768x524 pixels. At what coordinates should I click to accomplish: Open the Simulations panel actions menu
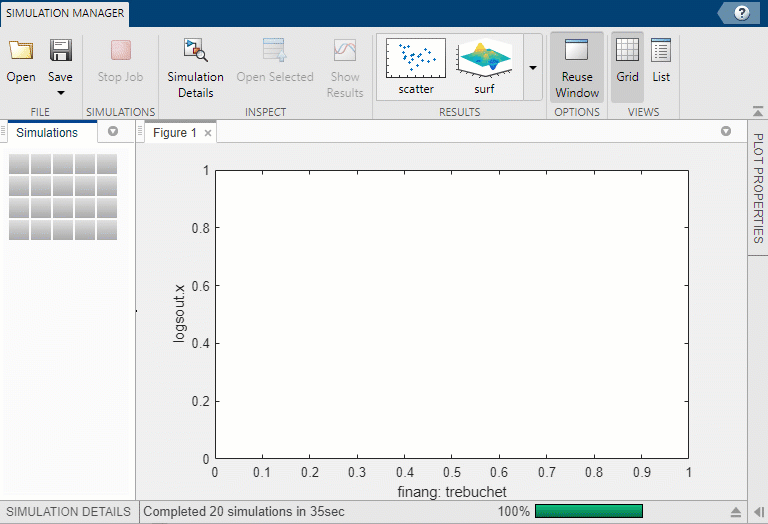[112, 132]
